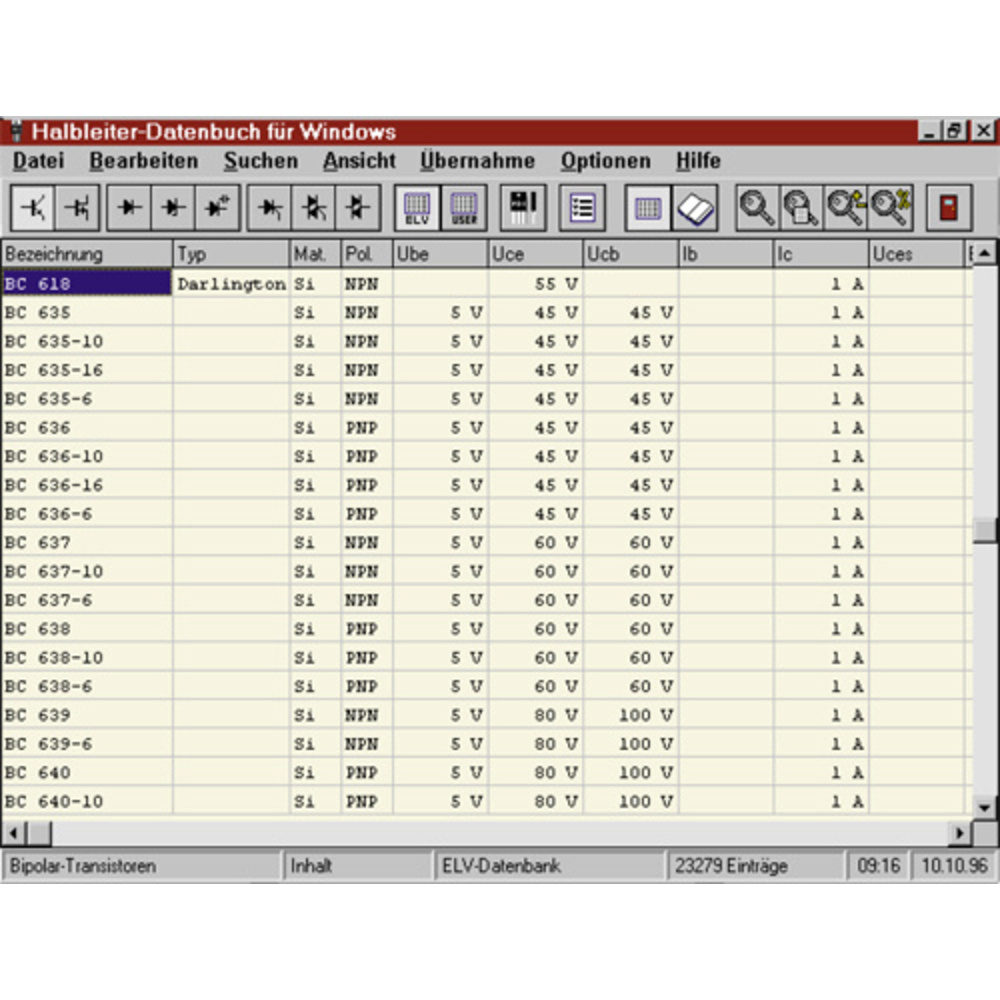Click the horizontal scrollbar left arrow
Viewport: 1000px width, 1000px height.
(13, 833)
